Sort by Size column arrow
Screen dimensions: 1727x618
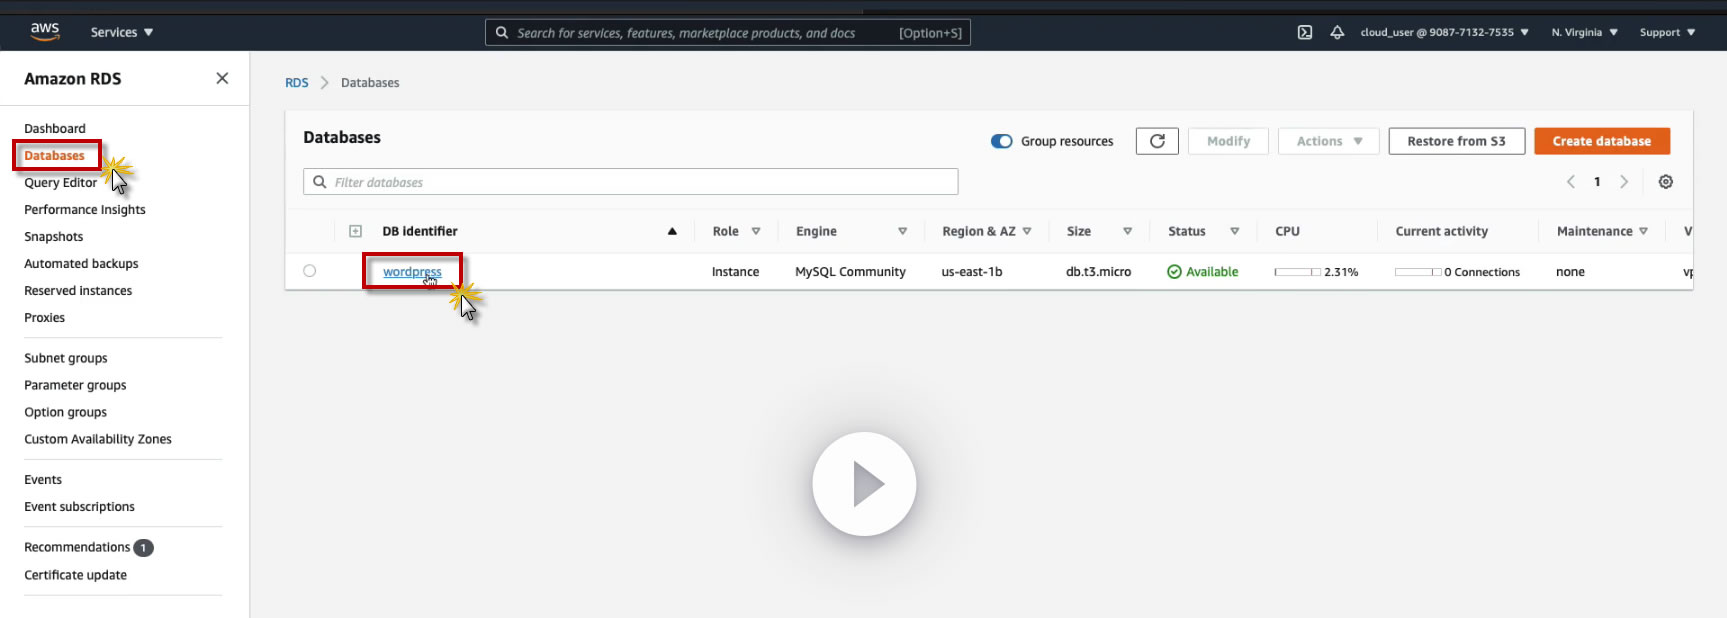[x=1127, y=231]
